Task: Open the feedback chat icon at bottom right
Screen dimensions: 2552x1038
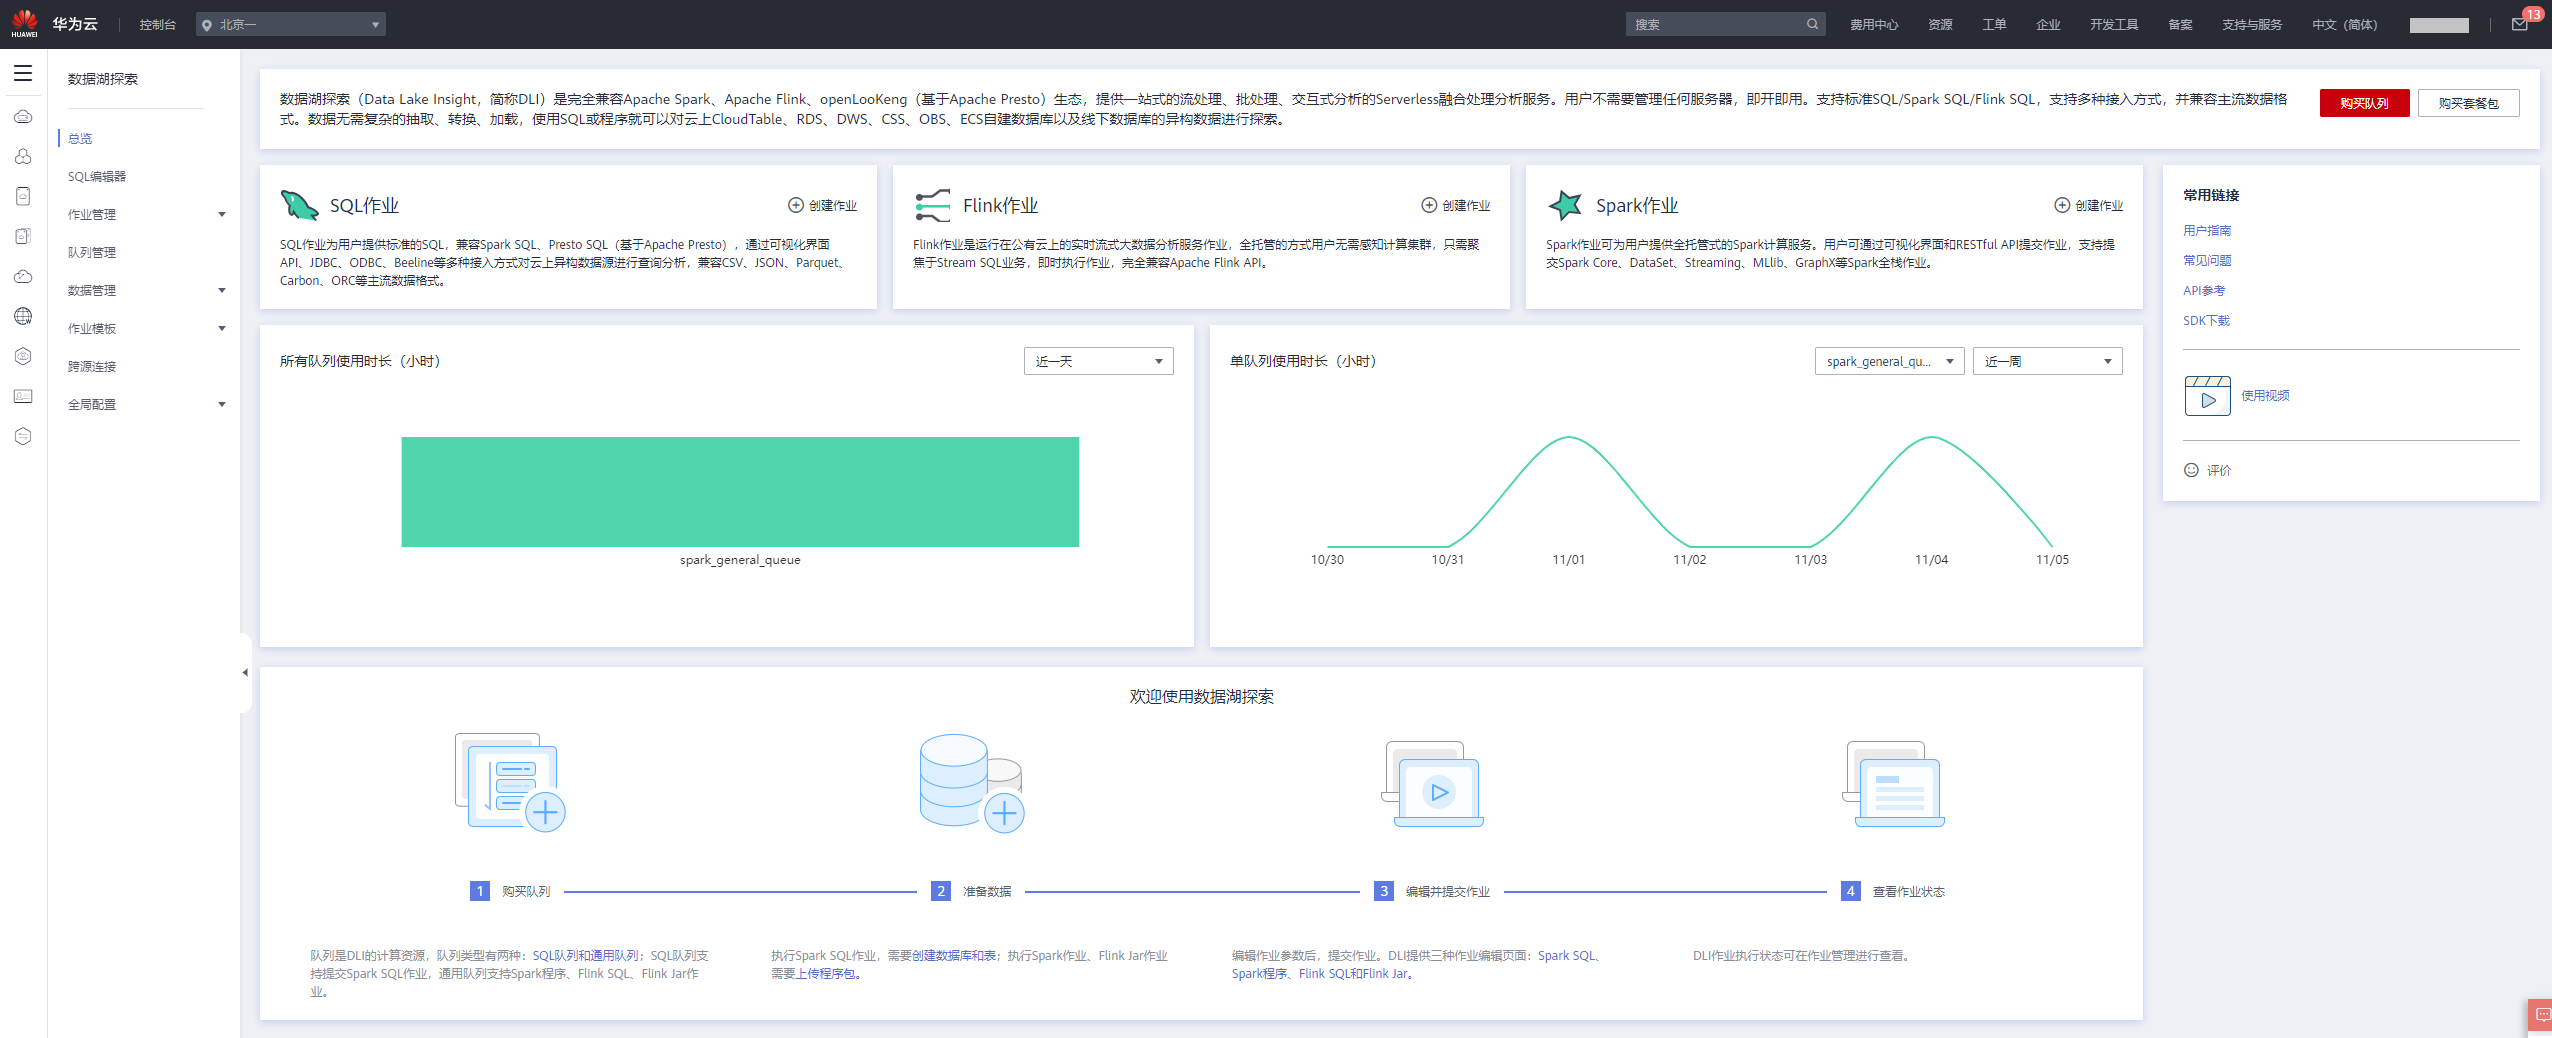Action: click(2541, 1016)
